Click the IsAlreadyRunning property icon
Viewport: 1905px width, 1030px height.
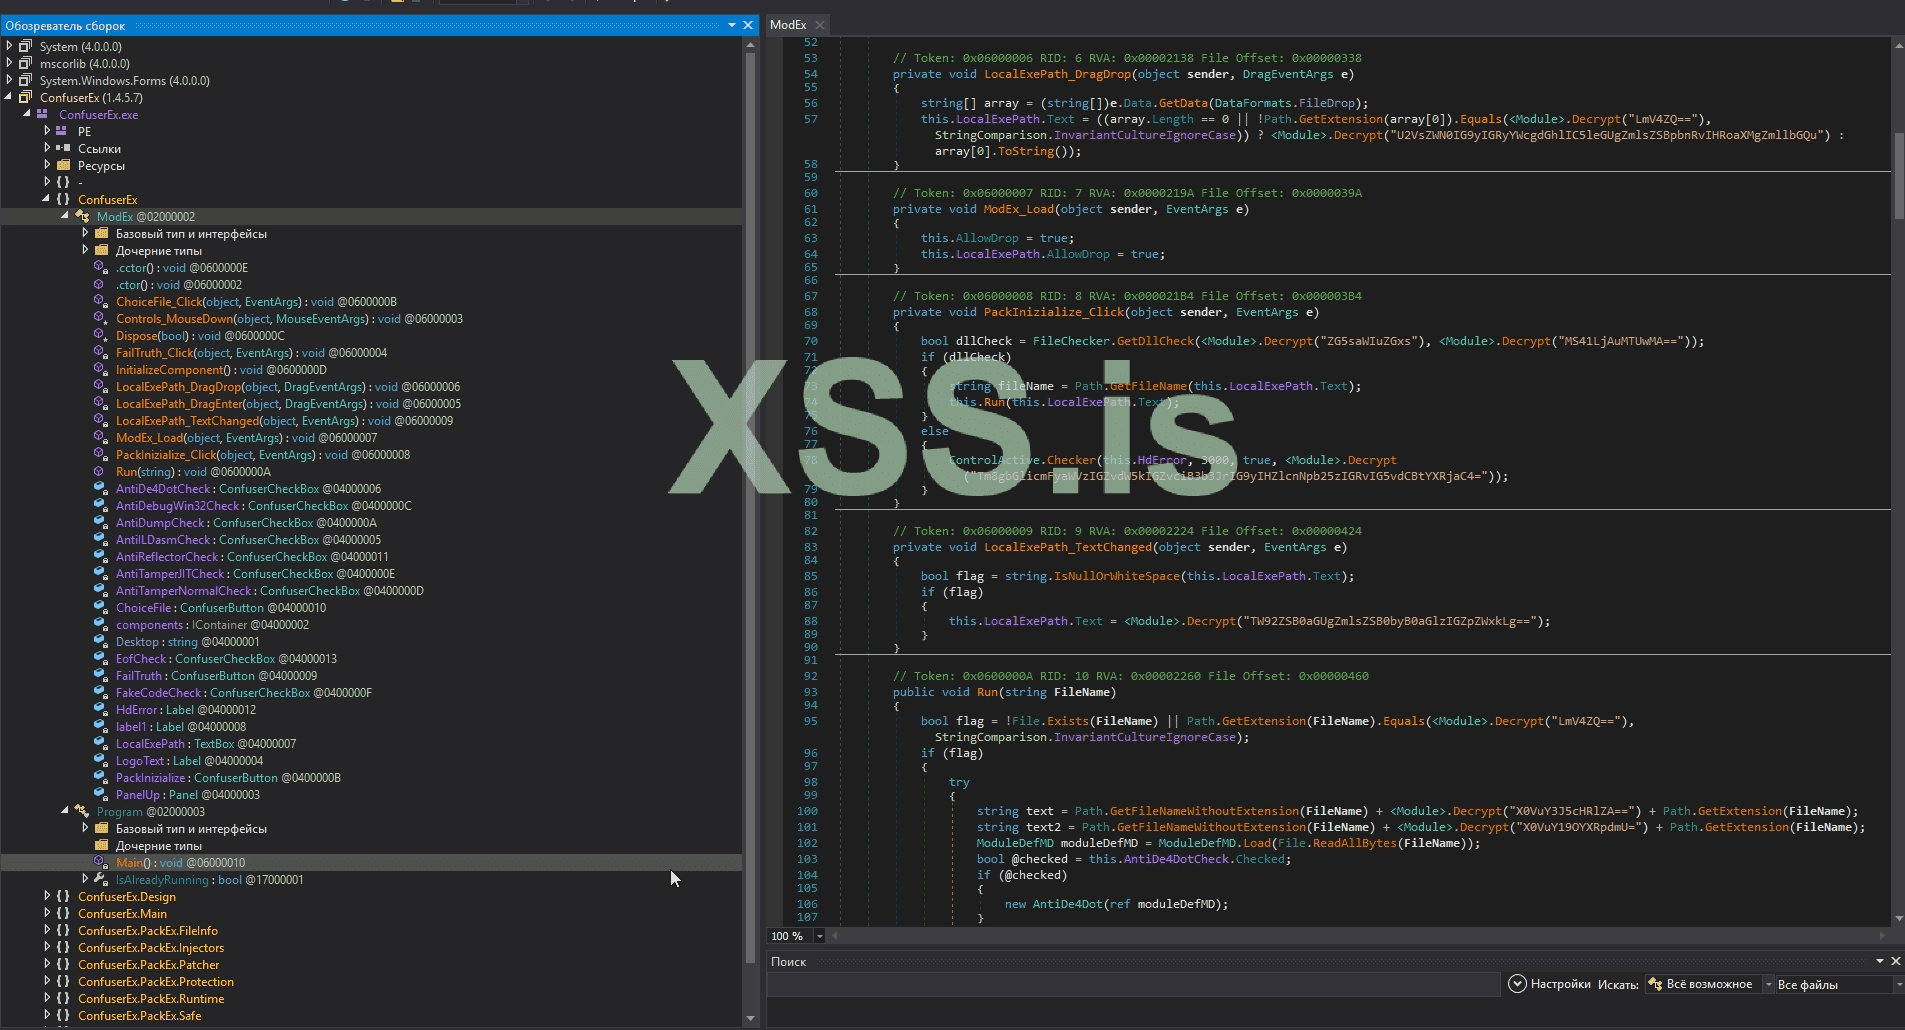(x=100, y=879)
